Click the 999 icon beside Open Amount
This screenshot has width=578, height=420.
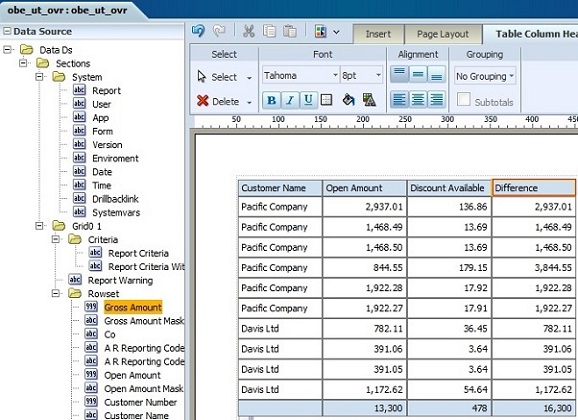[x=91, y=375]
